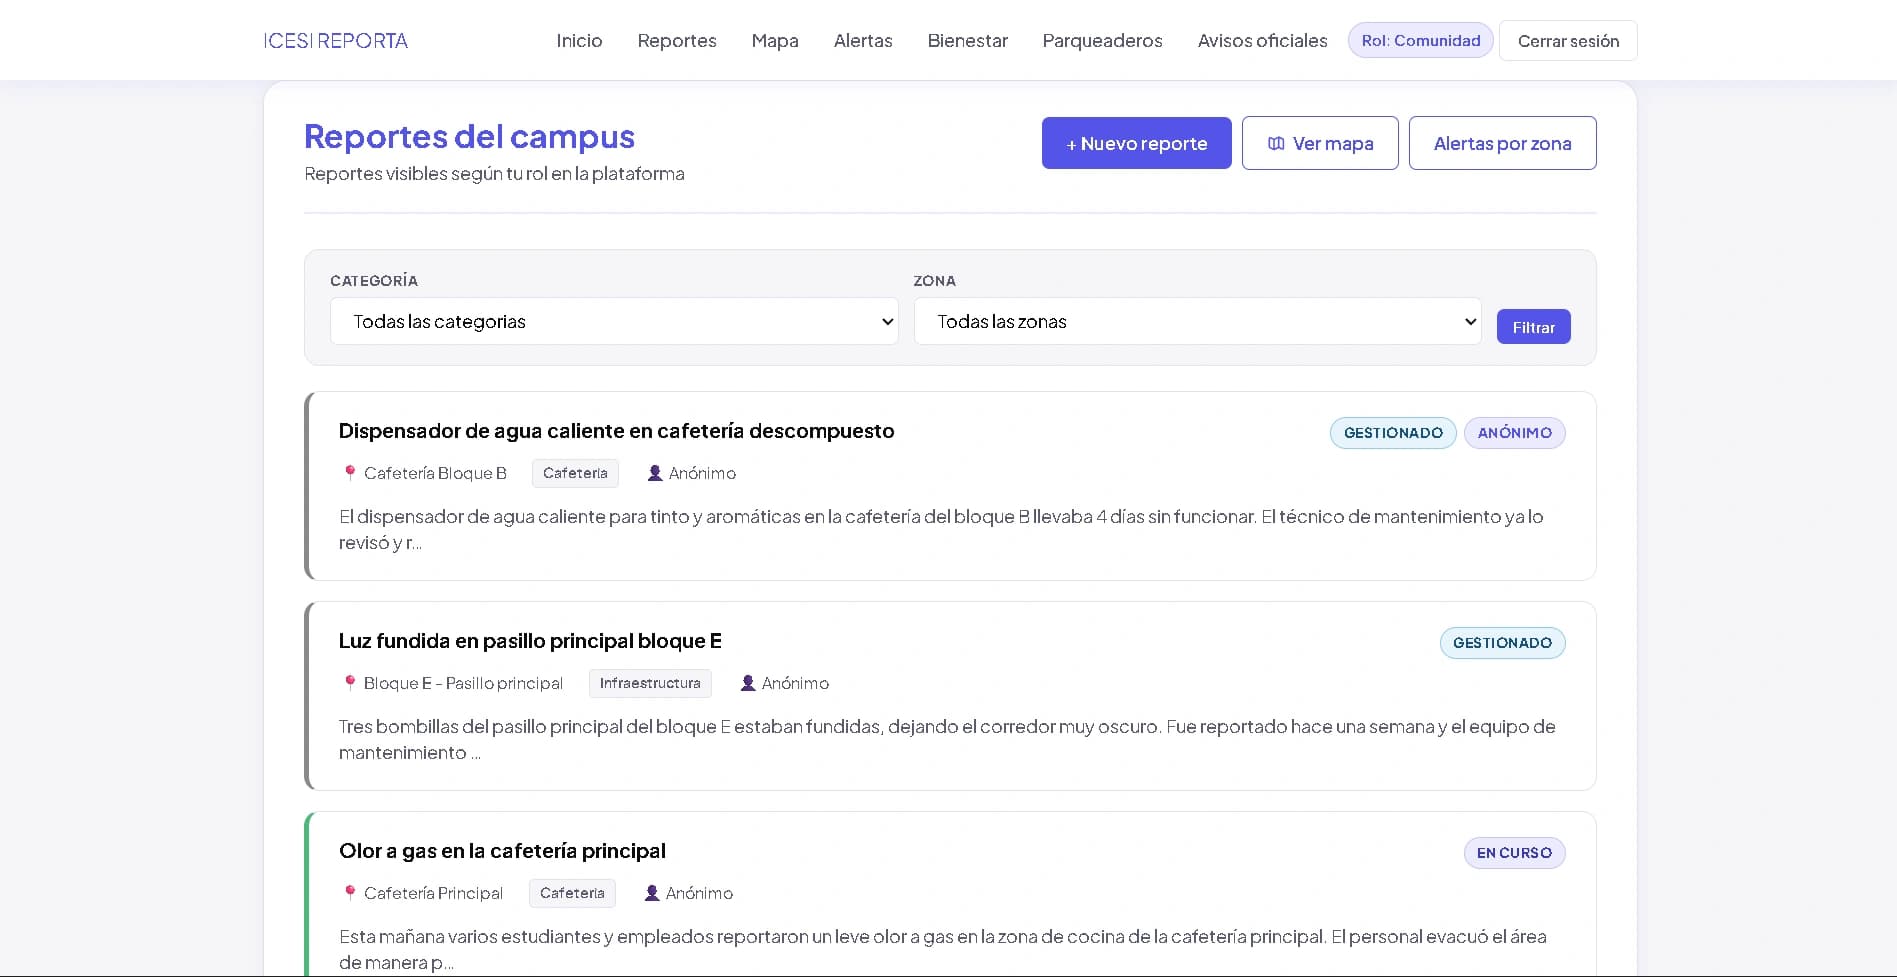This screenshot has height=977, width=1897.
Task: Click Cafetería tag in dispensador report
Action: pyautogui.click(x=575, y=473)
